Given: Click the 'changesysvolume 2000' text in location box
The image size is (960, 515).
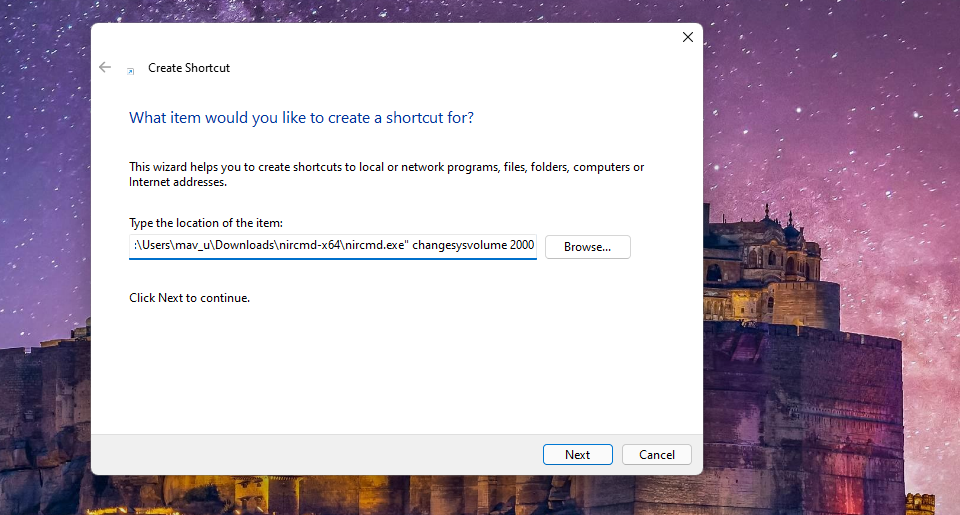Looking at the screenshot, I should pyautogui.click(x=475, y=246).
